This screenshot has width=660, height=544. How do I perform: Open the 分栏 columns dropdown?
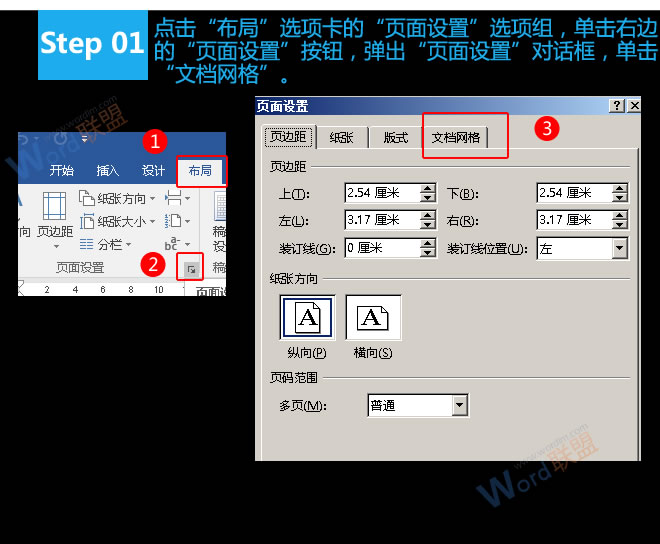[x=105, y=244]
